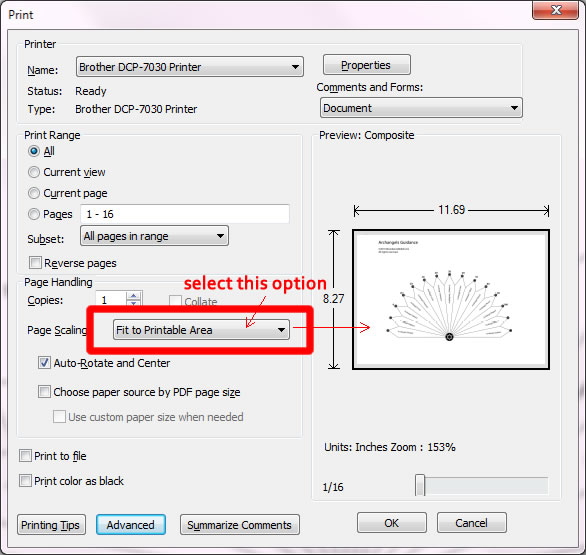This screenshot has width=586, height=555.
Task: Check the Print color as black option
Action: pyautogui.click(x=25, y=481)
